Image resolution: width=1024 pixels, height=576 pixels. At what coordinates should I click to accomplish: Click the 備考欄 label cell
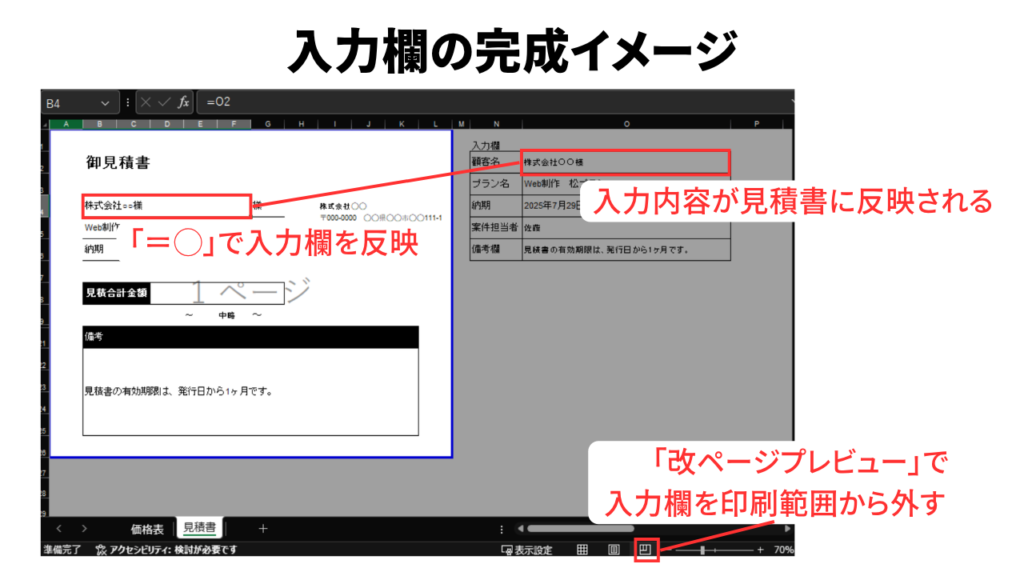click(x=496, y=249)
